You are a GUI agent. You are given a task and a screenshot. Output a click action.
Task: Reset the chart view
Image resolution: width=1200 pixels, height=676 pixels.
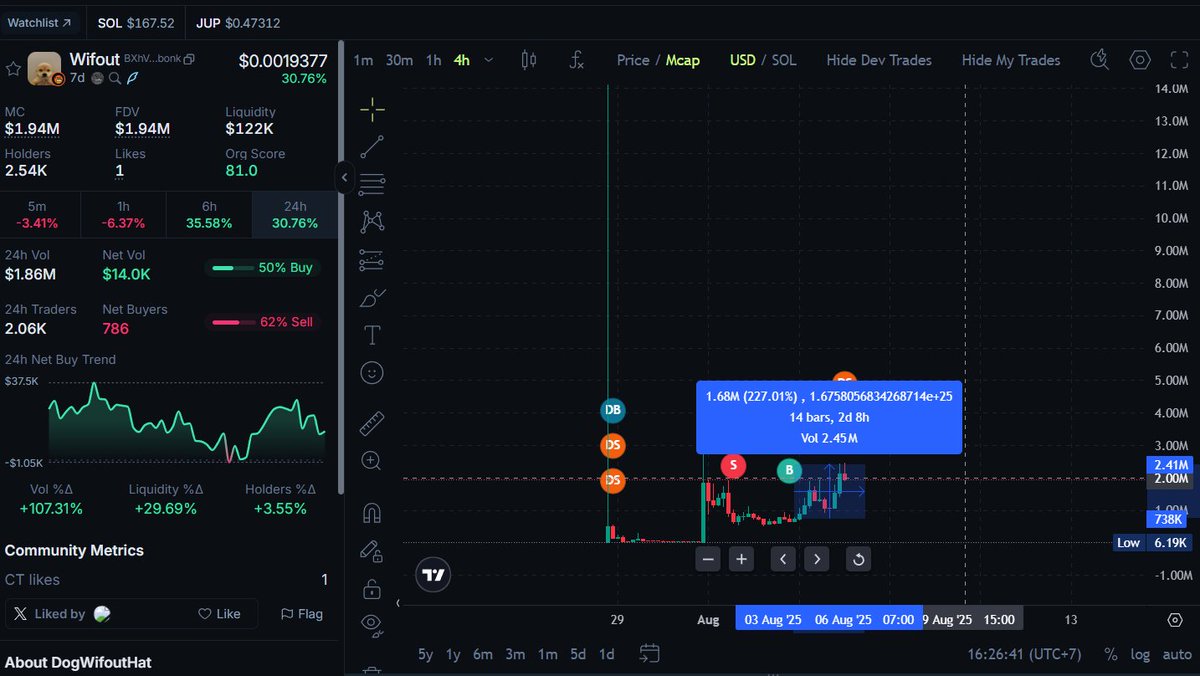(858, 559)
